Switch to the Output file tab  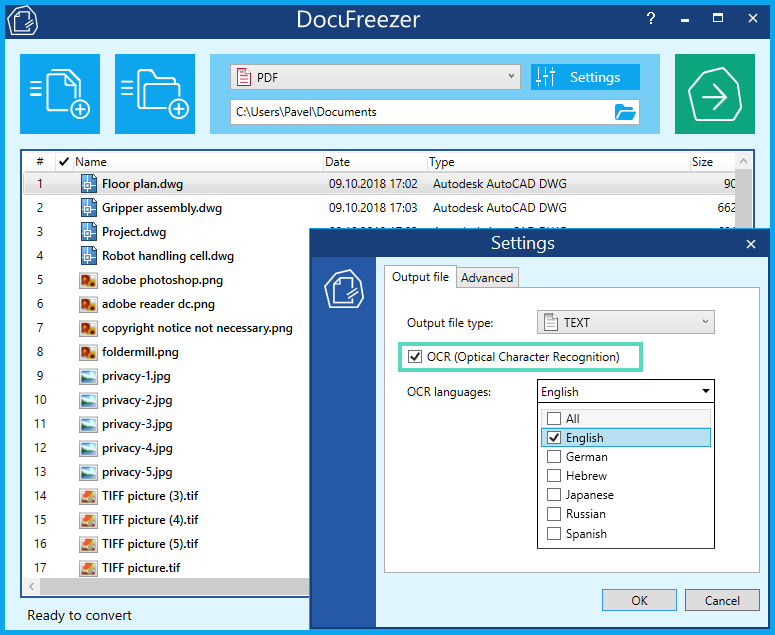[420, 277]
